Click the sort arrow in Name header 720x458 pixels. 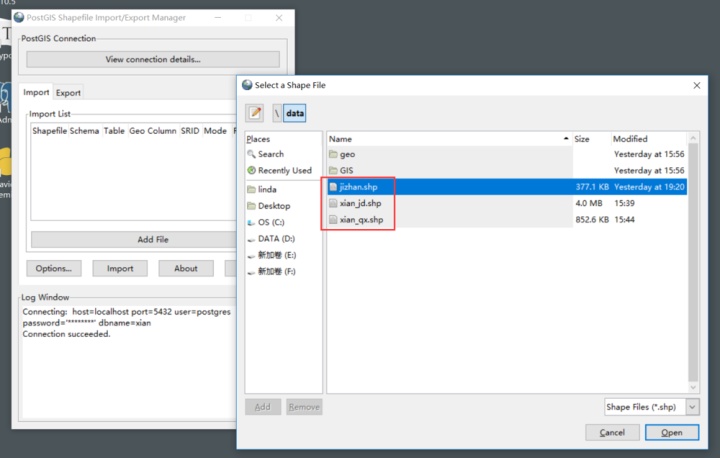[566, 139]
